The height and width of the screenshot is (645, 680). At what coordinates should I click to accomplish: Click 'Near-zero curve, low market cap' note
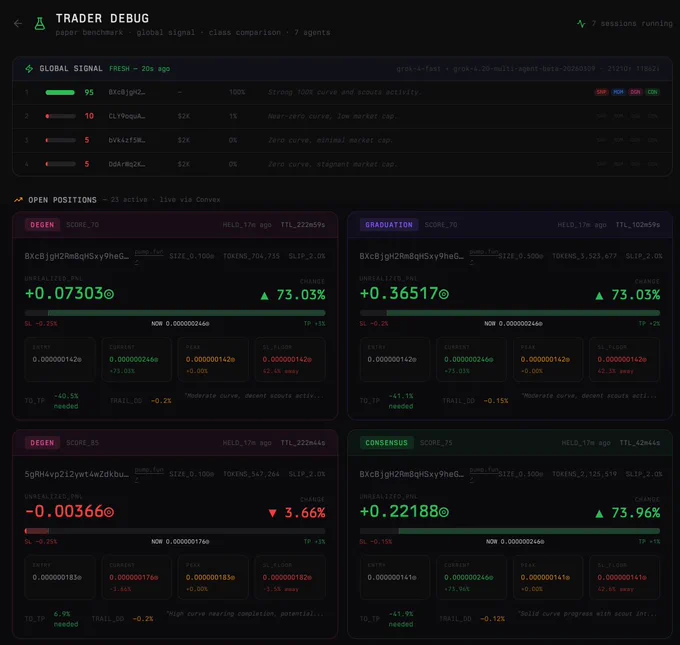[x=332, y=116]
